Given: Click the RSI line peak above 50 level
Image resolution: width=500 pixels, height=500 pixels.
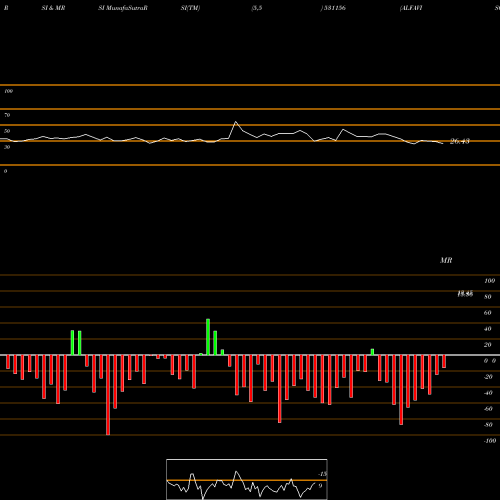Looking at the screenshot, I should [236, 122].
